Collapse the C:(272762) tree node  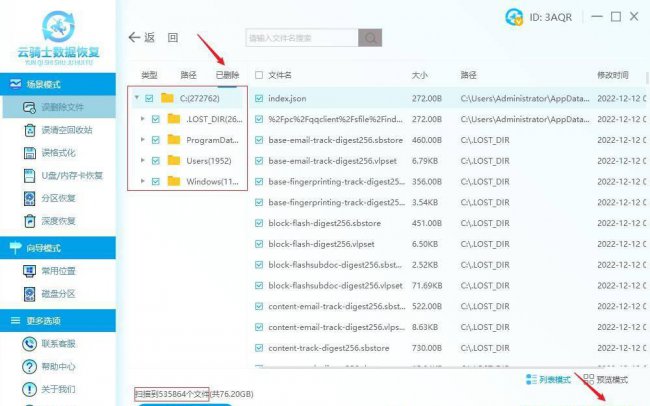pos(137,98)
